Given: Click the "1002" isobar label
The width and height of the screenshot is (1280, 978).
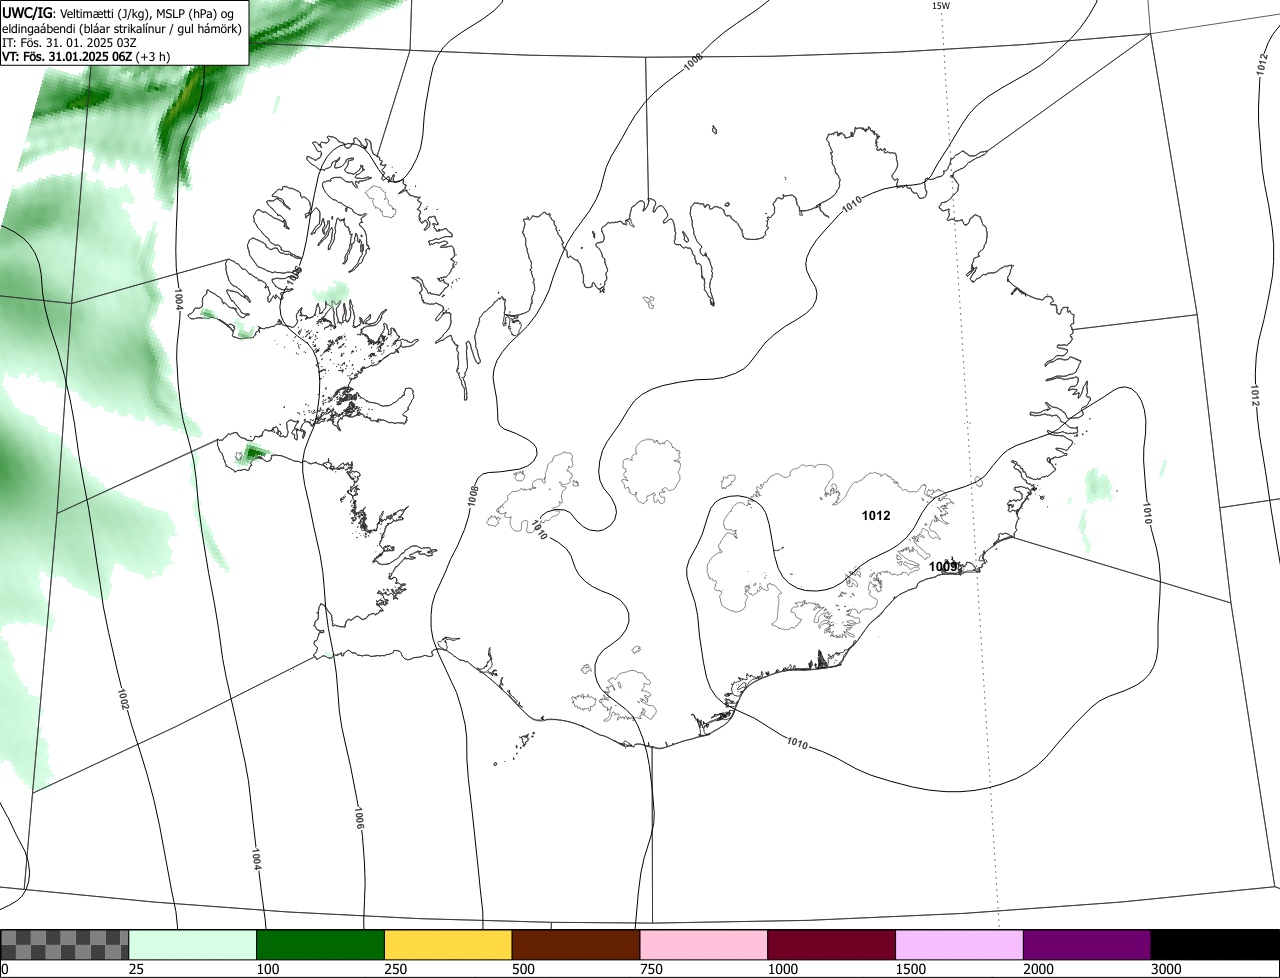Looking at the screenshot, I should 124,699.
